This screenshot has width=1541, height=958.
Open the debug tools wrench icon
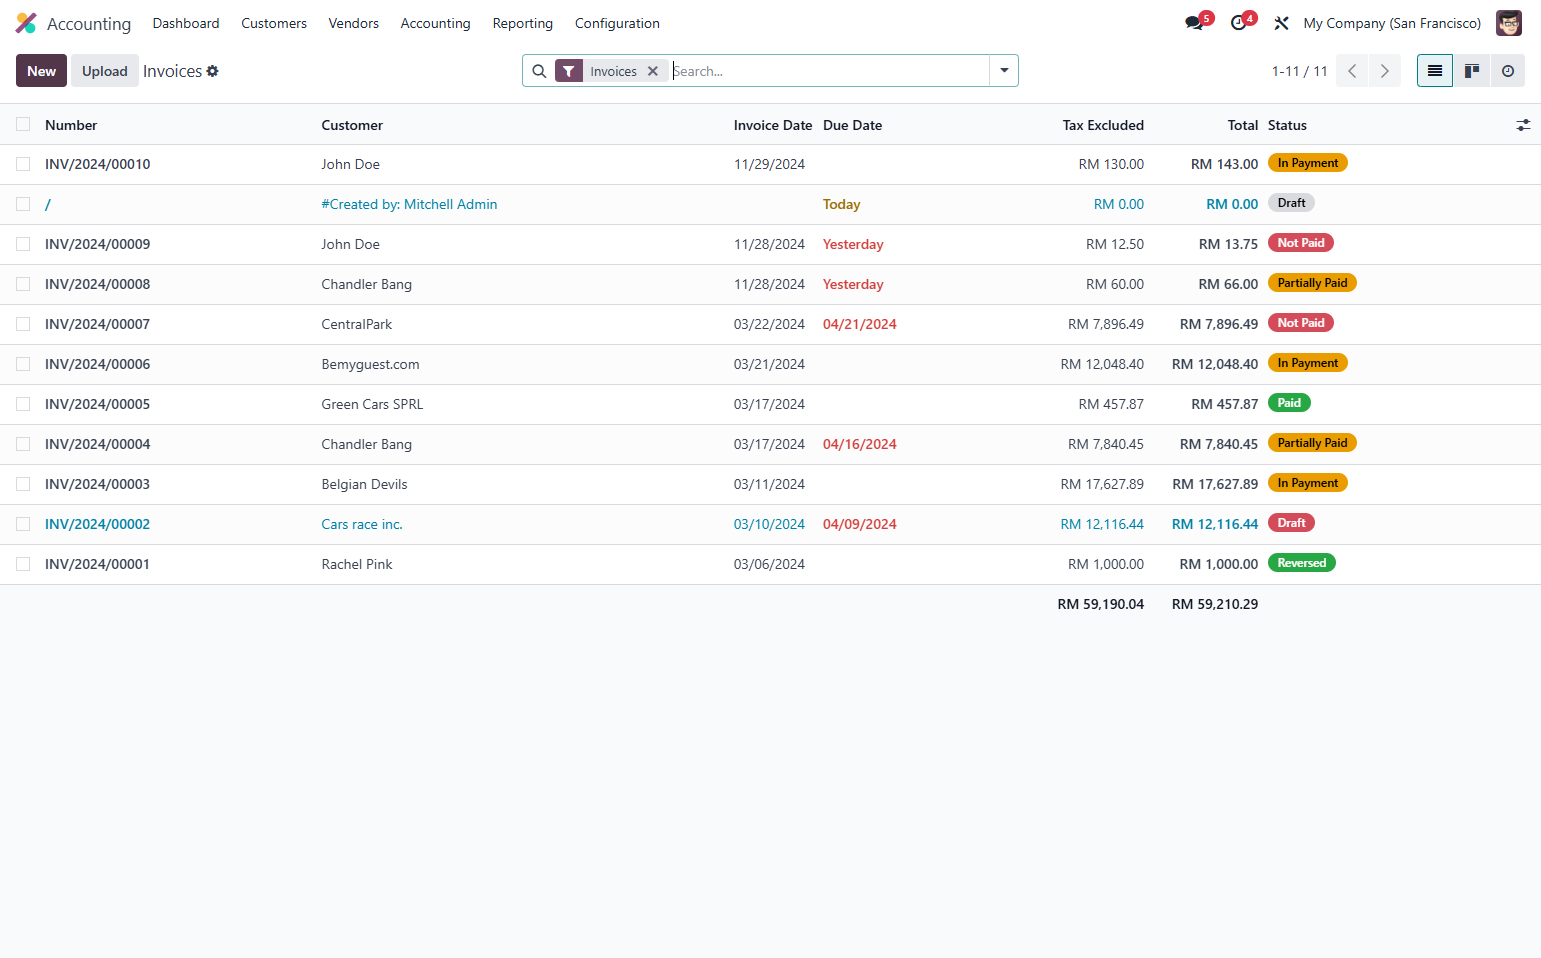tap(1281, 23)
